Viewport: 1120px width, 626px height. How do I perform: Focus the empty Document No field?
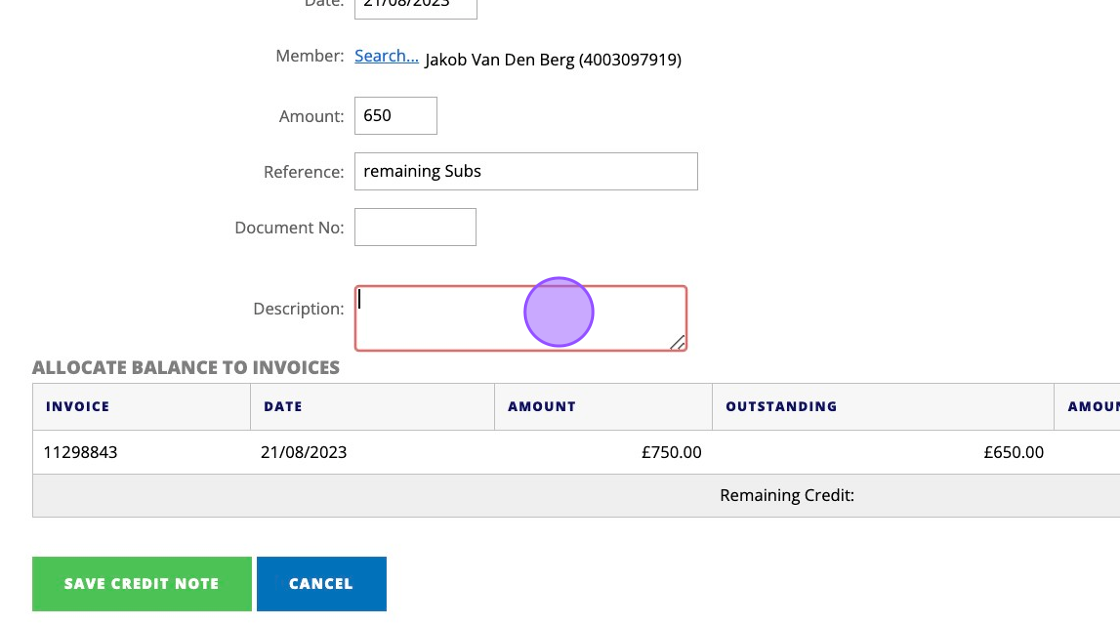click(x=415, y=227)
